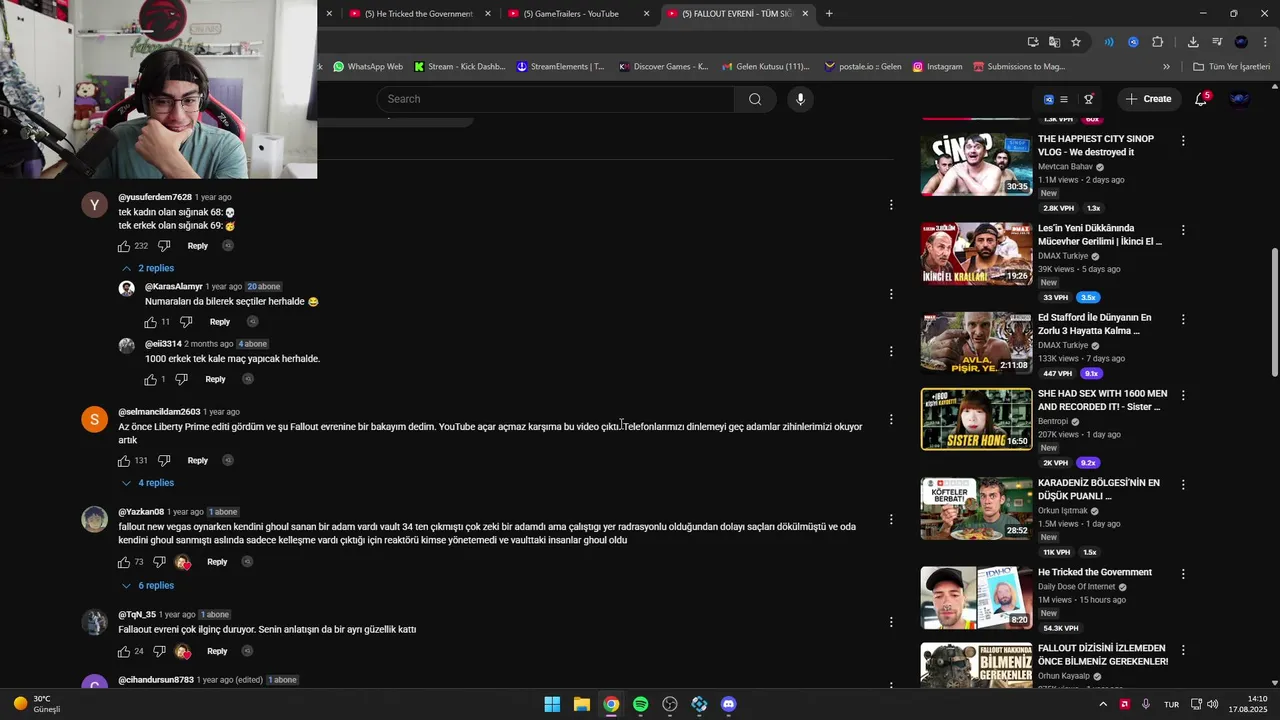Reply to @yusuferdem7628's comment
Screen dimensions: 1280x720
tap(198, 246)
